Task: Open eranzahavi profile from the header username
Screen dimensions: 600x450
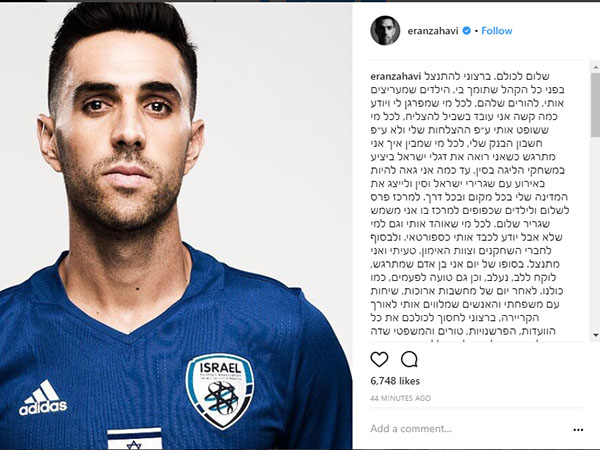Action: pyautogui.click(x=433, y=31)
